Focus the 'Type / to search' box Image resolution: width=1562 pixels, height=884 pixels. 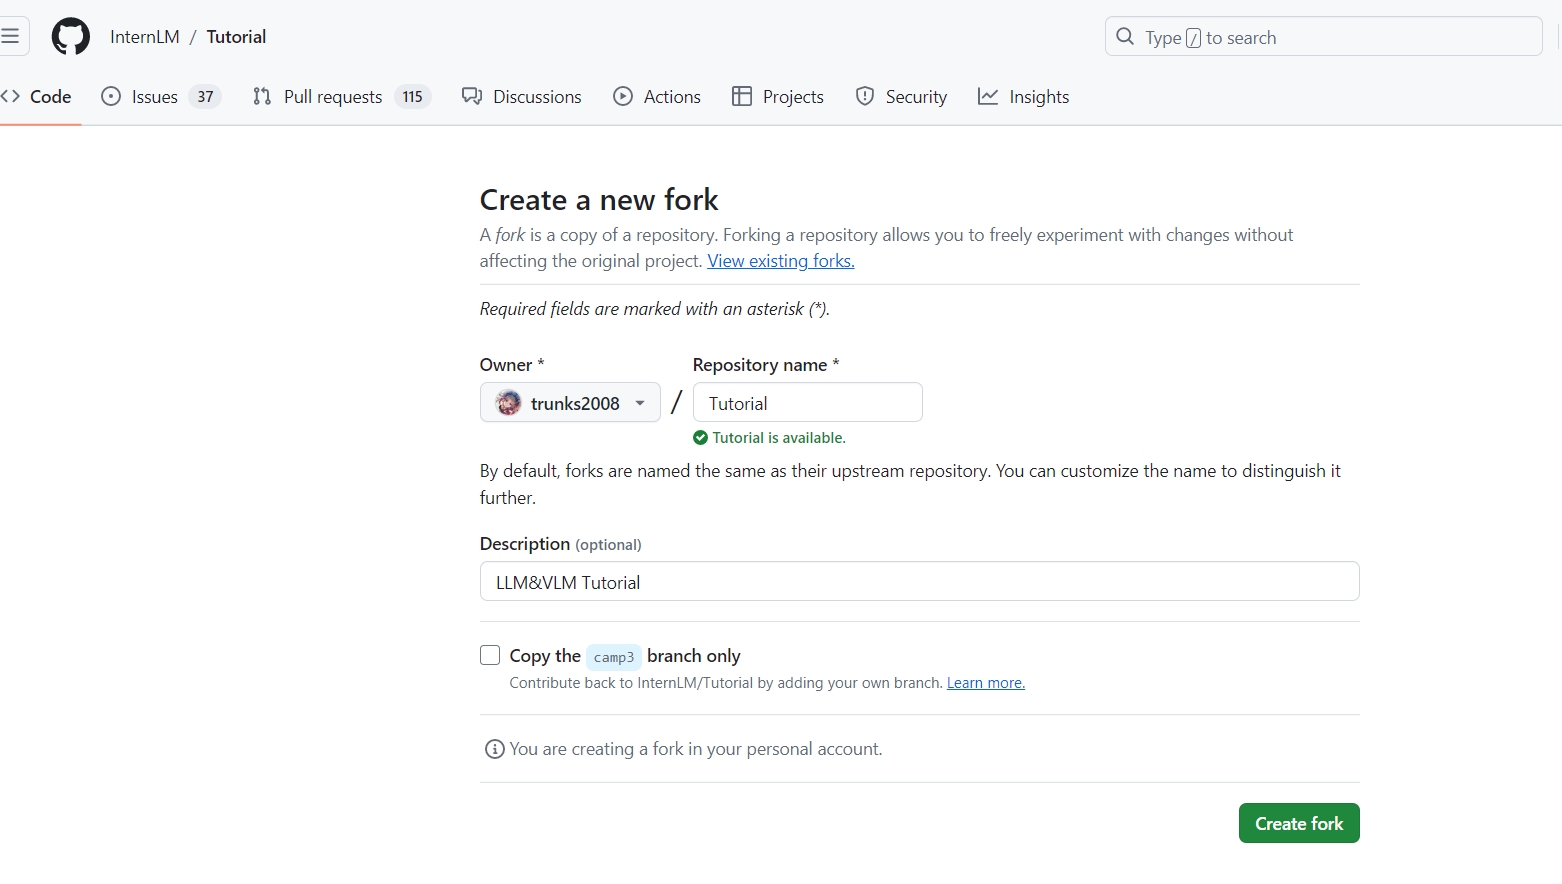(1323, 37)
